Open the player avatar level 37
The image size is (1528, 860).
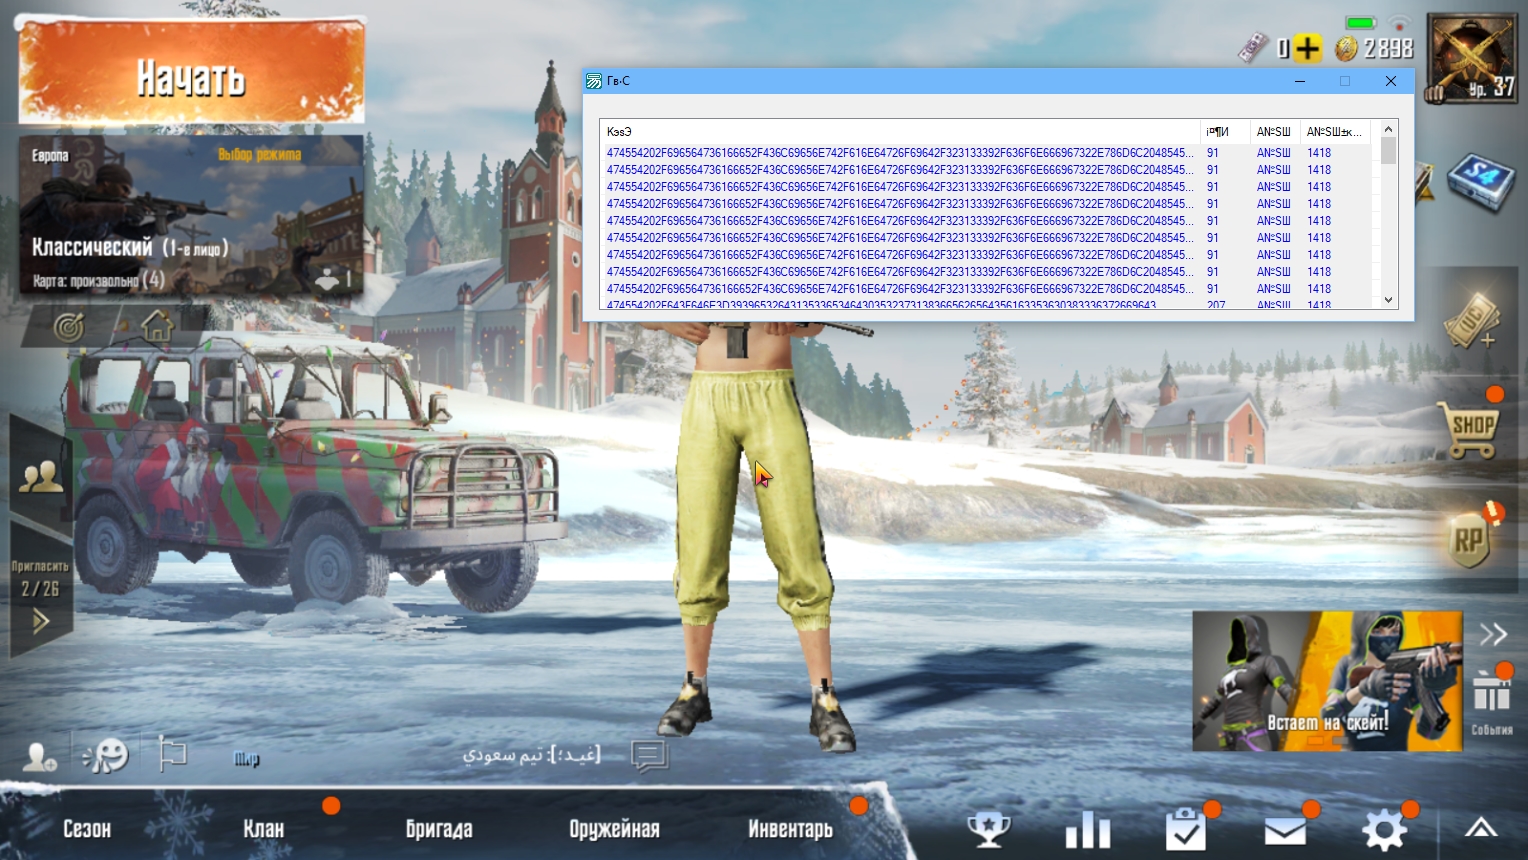[x=1472, y=58]
